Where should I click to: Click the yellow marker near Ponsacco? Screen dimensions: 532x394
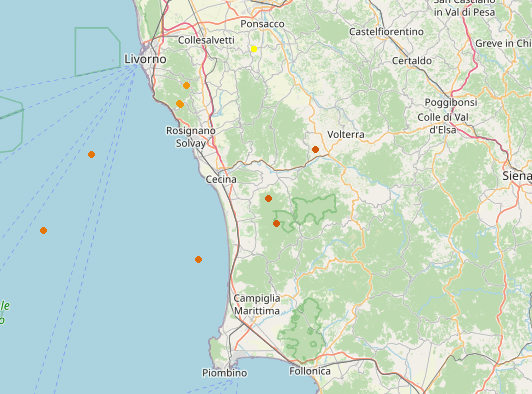254,49
